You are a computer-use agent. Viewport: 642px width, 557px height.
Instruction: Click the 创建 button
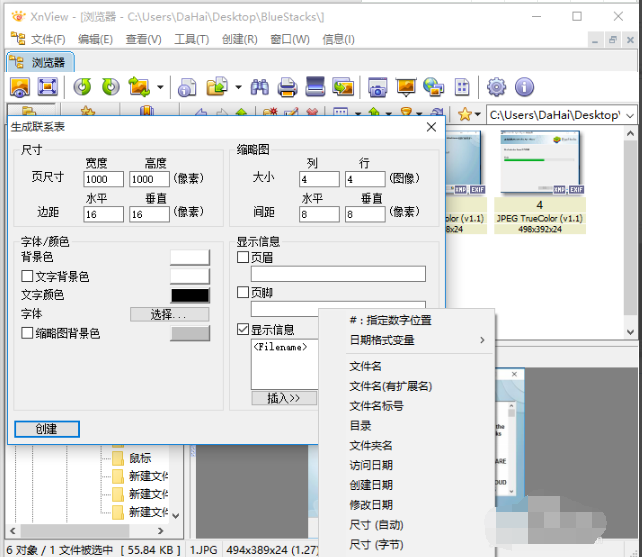point(46,428)
